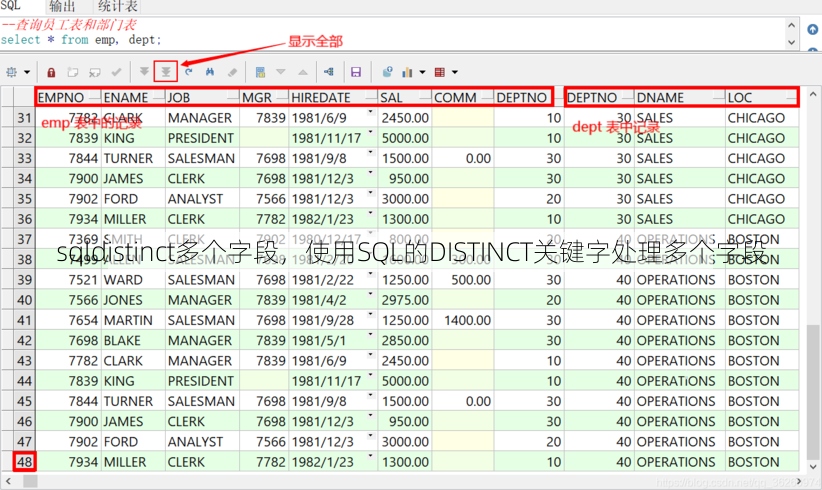Select row 40 by its row number
Image resolution: width=822 pixels, height=490 pixels.
pos(24,300)
